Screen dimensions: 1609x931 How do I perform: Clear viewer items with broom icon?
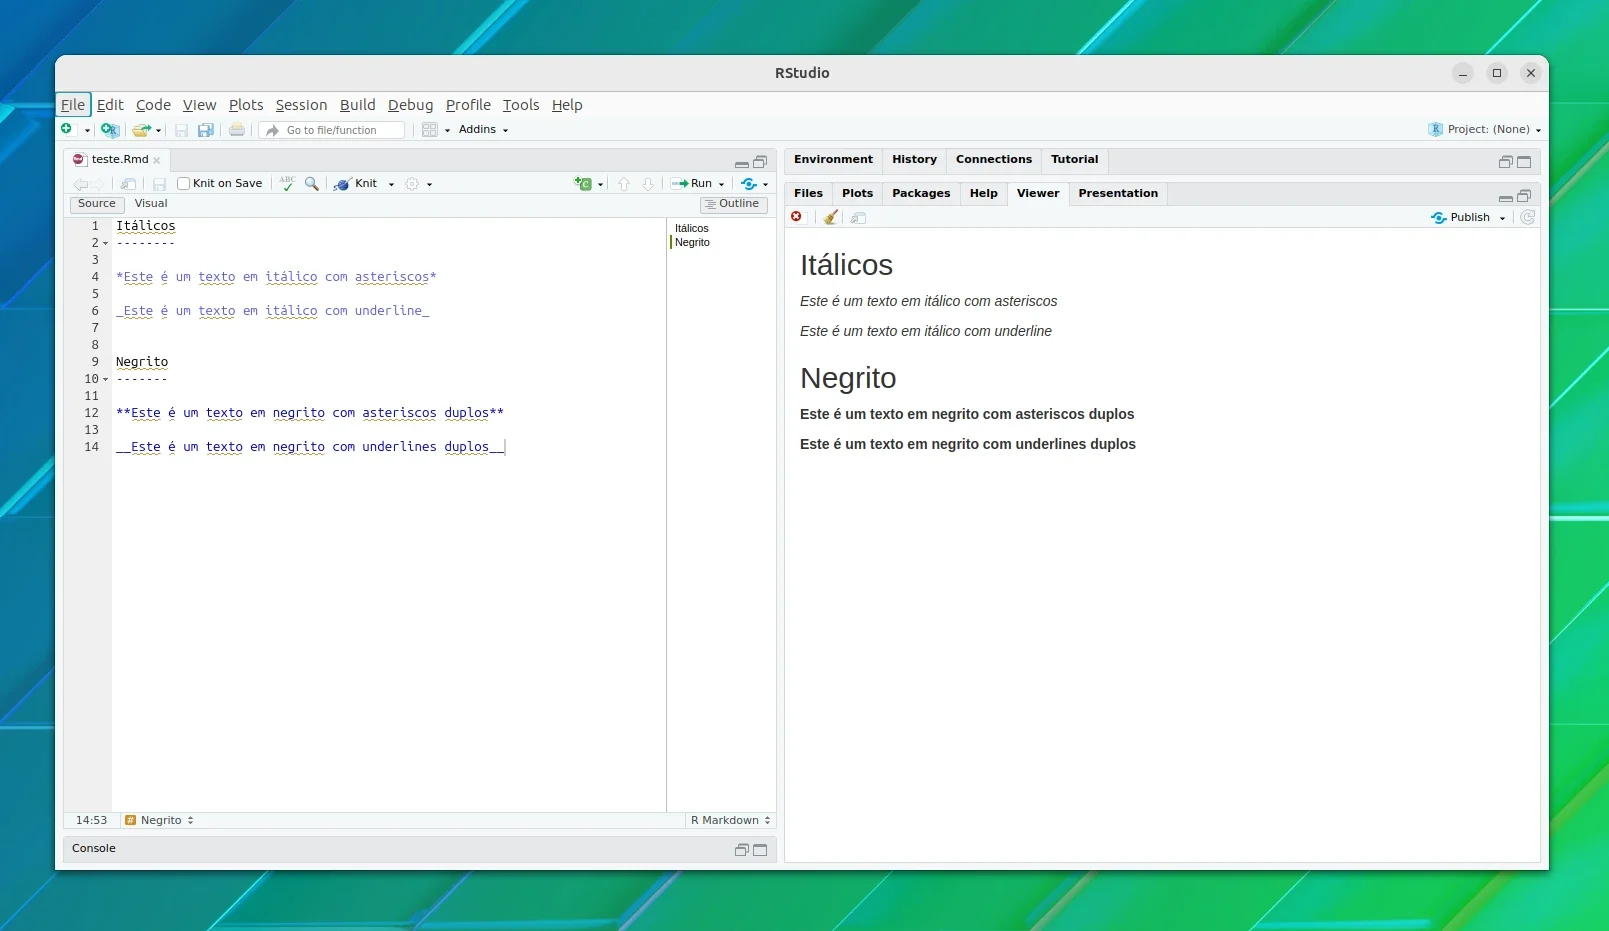click(x=831, y=217)
